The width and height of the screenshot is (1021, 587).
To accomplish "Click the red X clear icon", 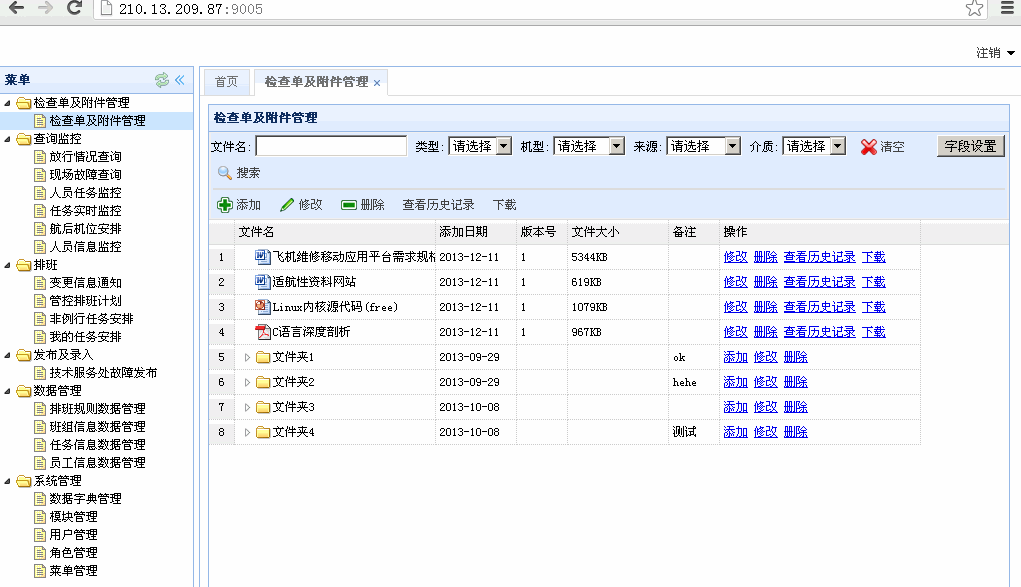I will [869, 147].
